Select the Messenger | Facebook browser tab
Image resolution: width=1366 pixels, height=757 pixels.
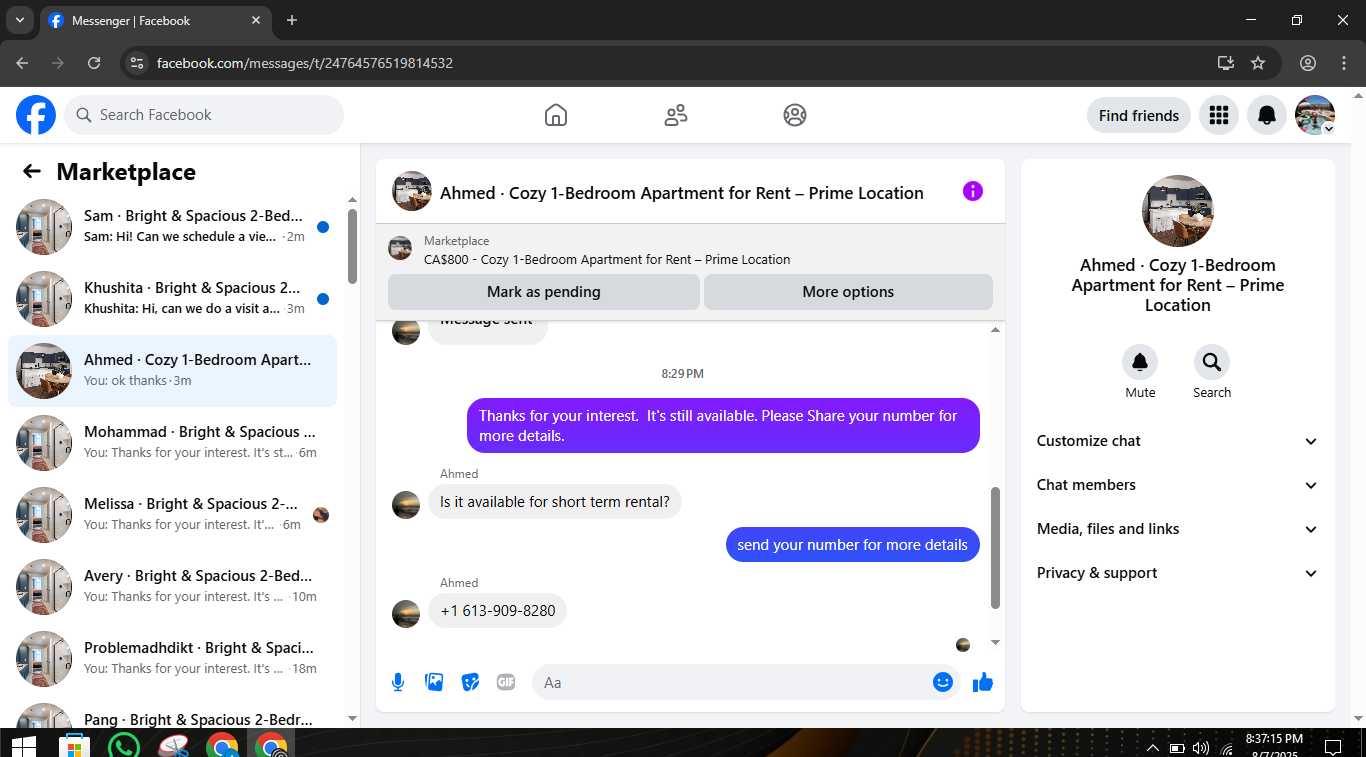point(155,21)
